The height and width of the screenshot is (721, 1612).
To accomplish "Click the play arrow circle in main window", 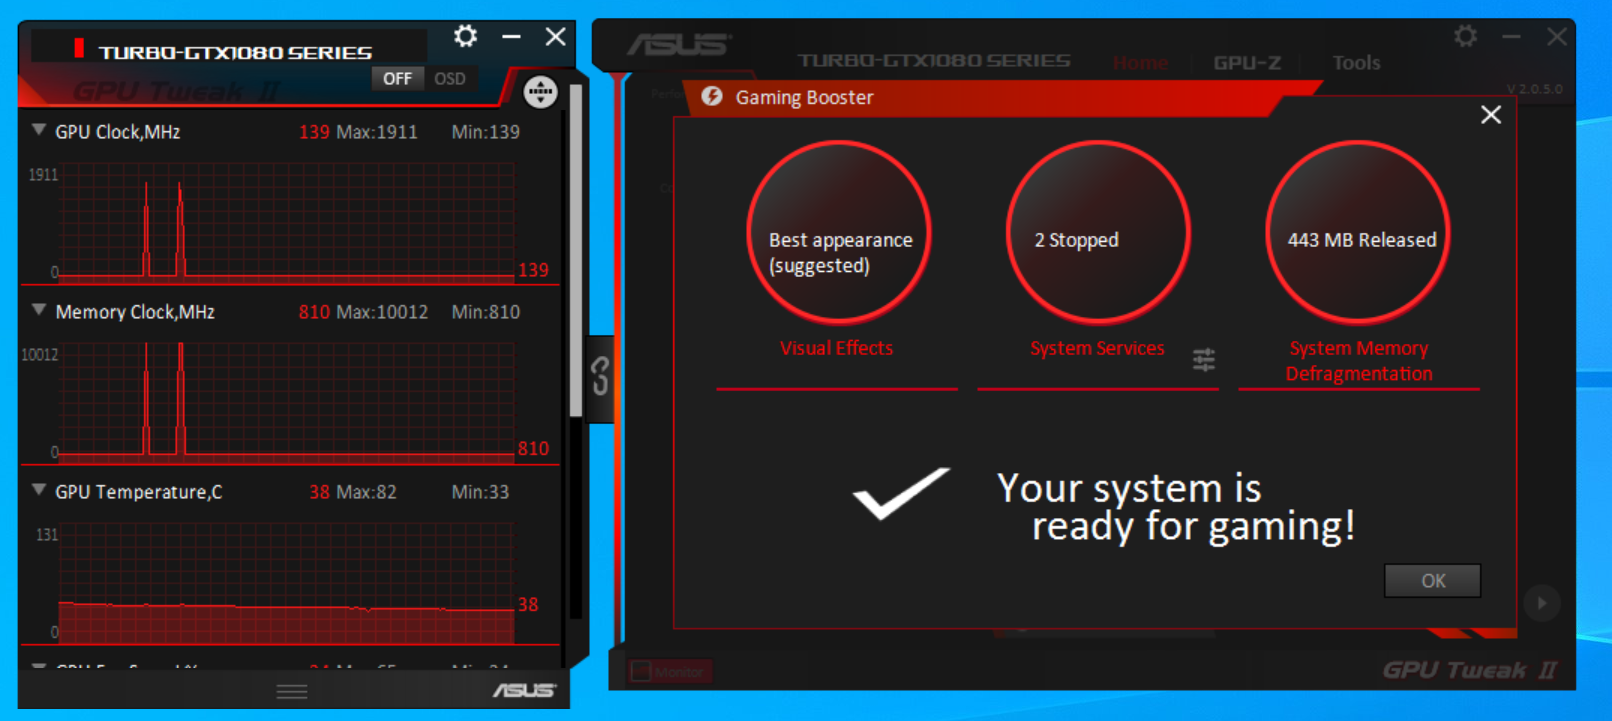I will click(x=1541, y=603).
